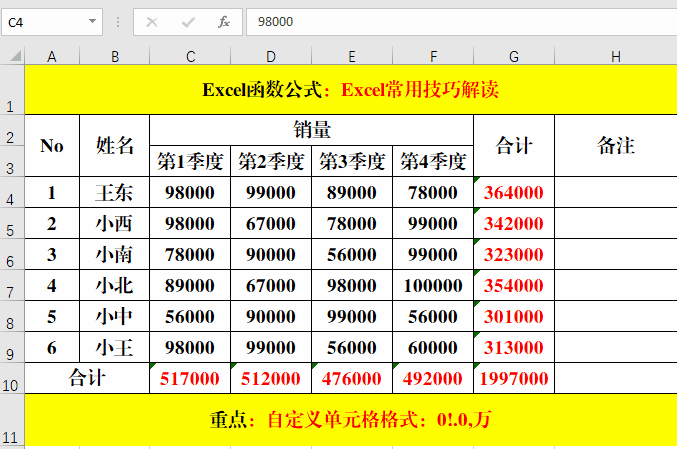Screen dimensions: 677x449
Task: Select the name cell '小南'
Action: click(x=114, y=254)
